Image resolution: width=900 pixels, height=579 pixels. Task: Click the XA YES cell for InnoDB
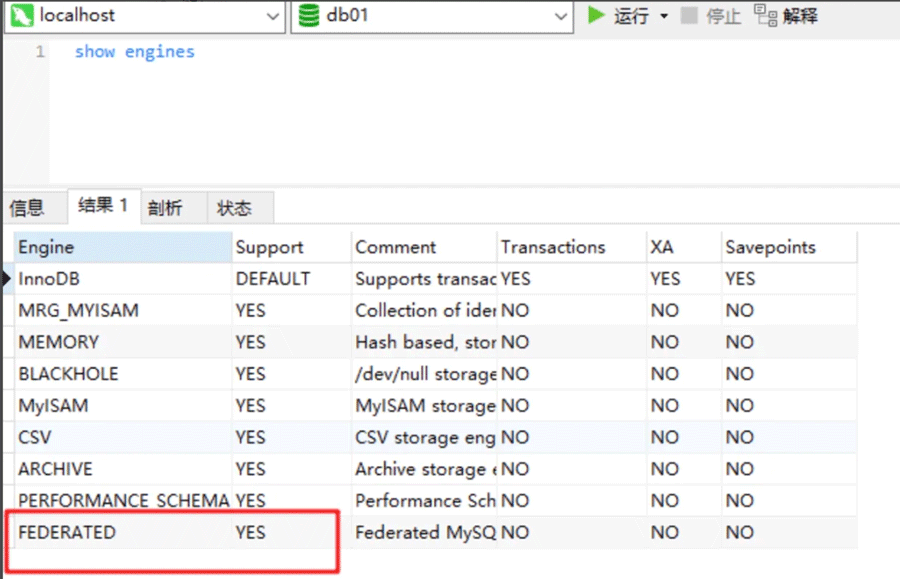tap(684, 279)
